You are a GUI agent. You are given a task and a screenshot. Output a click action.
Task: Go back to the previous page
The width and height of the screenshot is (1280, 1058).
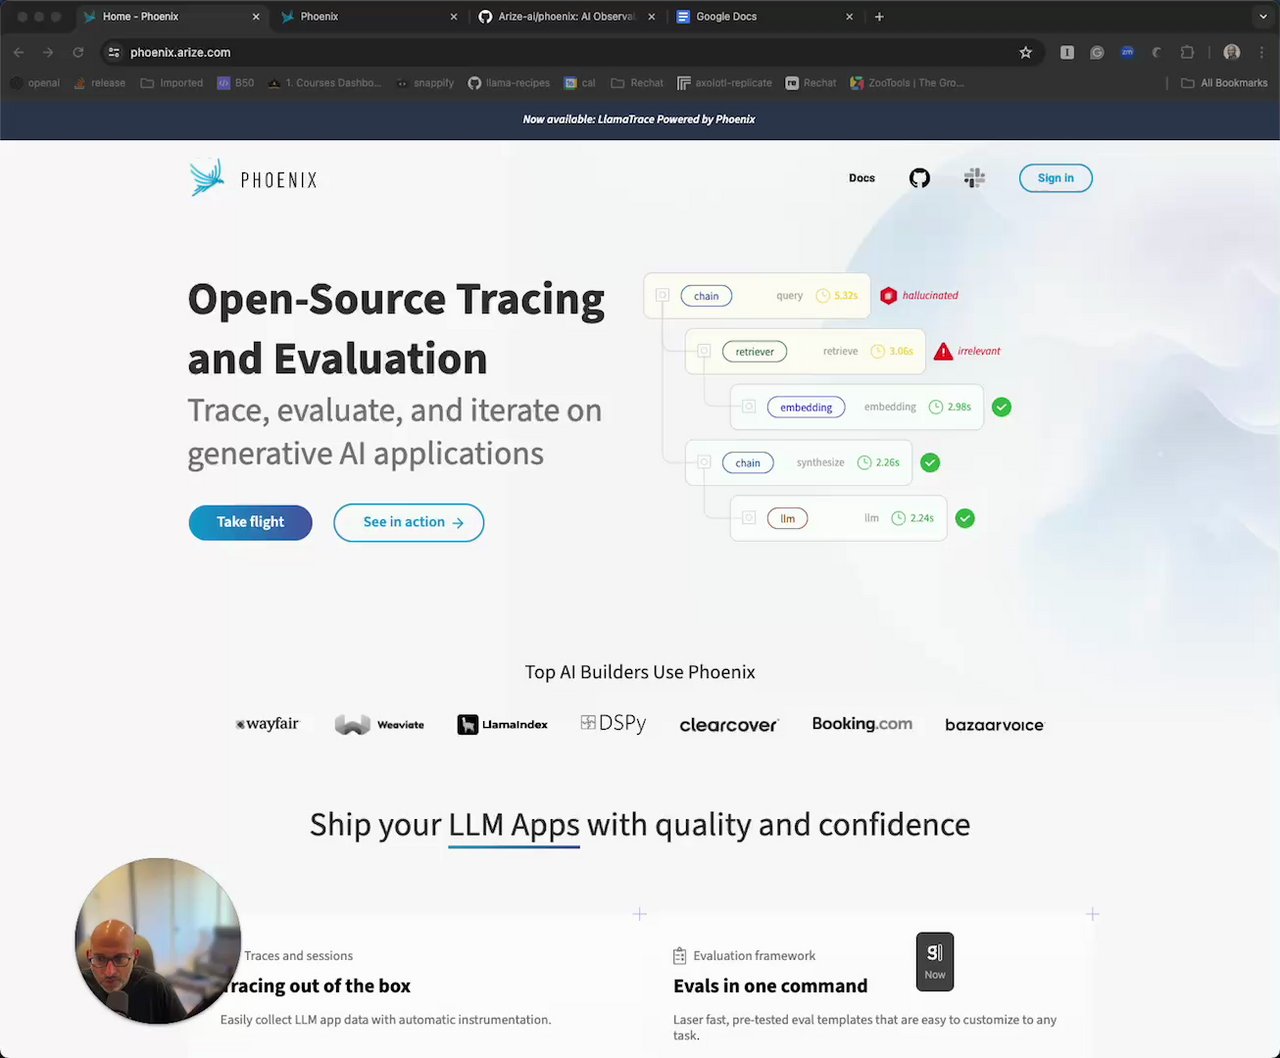19,52
